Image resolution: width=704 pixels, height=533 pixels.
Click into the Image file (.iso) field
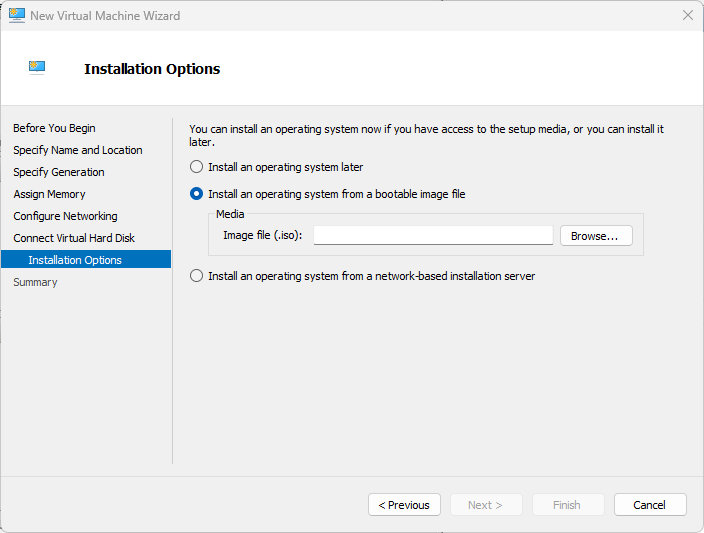[433, 235]
